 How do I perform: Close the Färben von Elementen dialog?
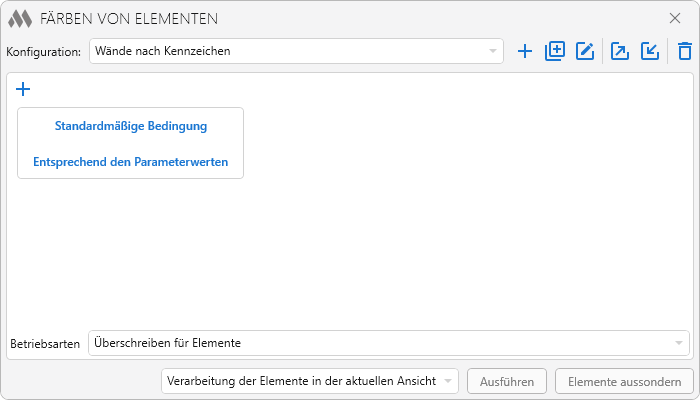(x=675, y=18)
